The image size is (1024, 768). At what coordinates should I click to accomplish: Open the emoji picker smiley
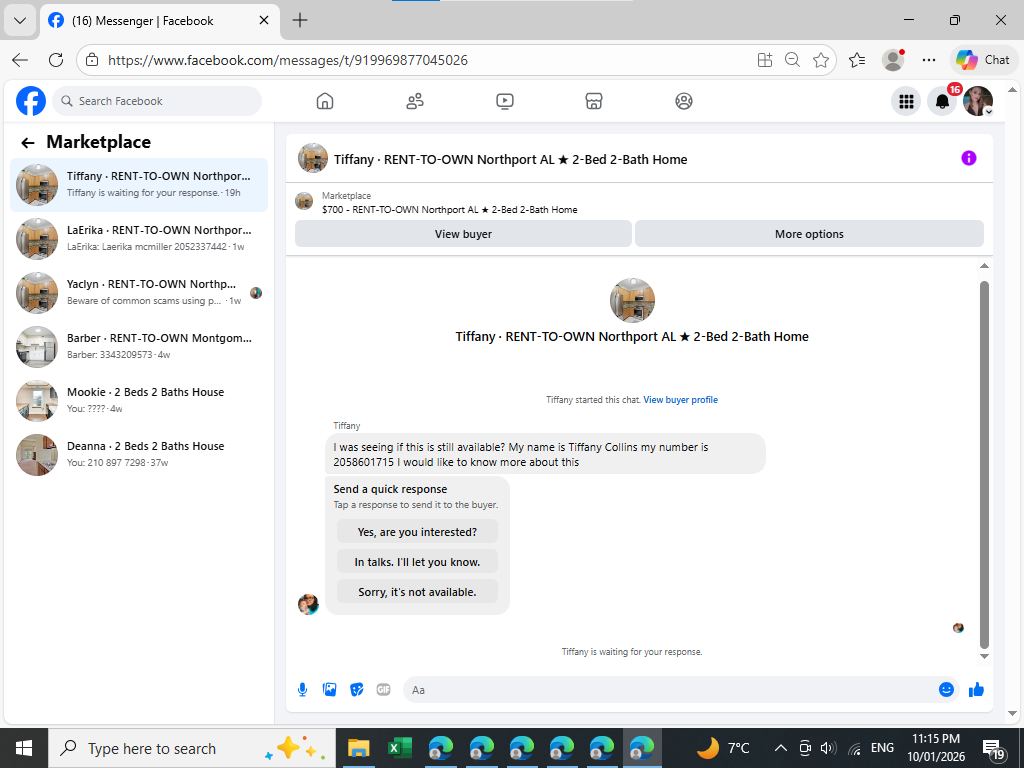[x=946, y=690]
